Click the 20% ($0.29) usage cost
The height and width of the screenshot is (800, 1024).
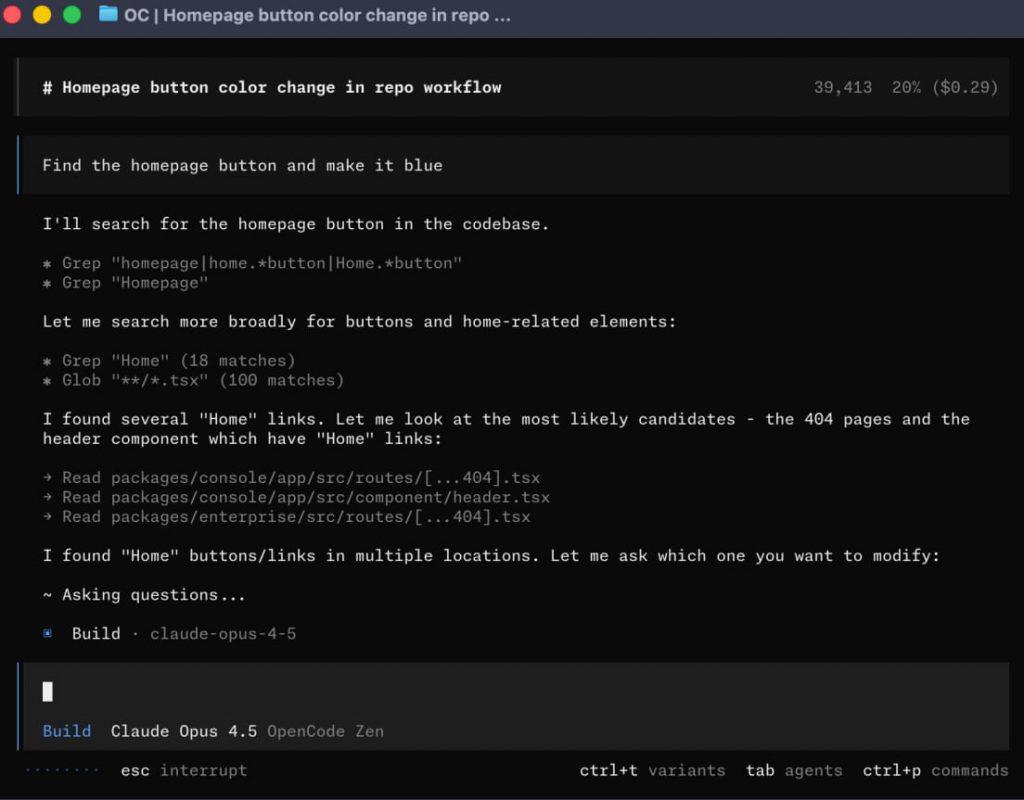point(945,88)
